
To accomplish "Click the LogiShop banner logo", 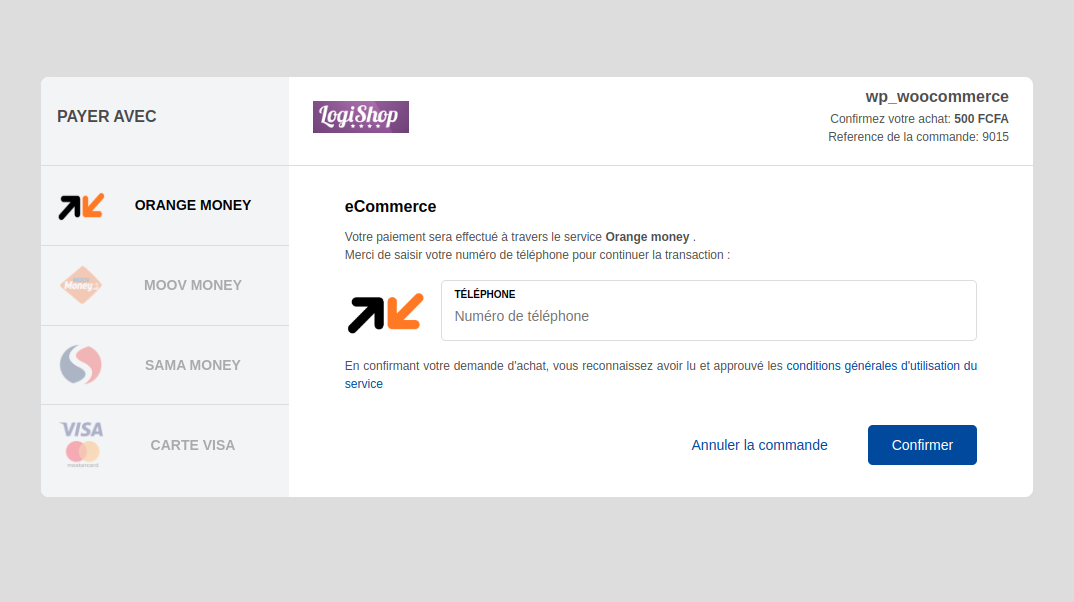I will point(360,116).
